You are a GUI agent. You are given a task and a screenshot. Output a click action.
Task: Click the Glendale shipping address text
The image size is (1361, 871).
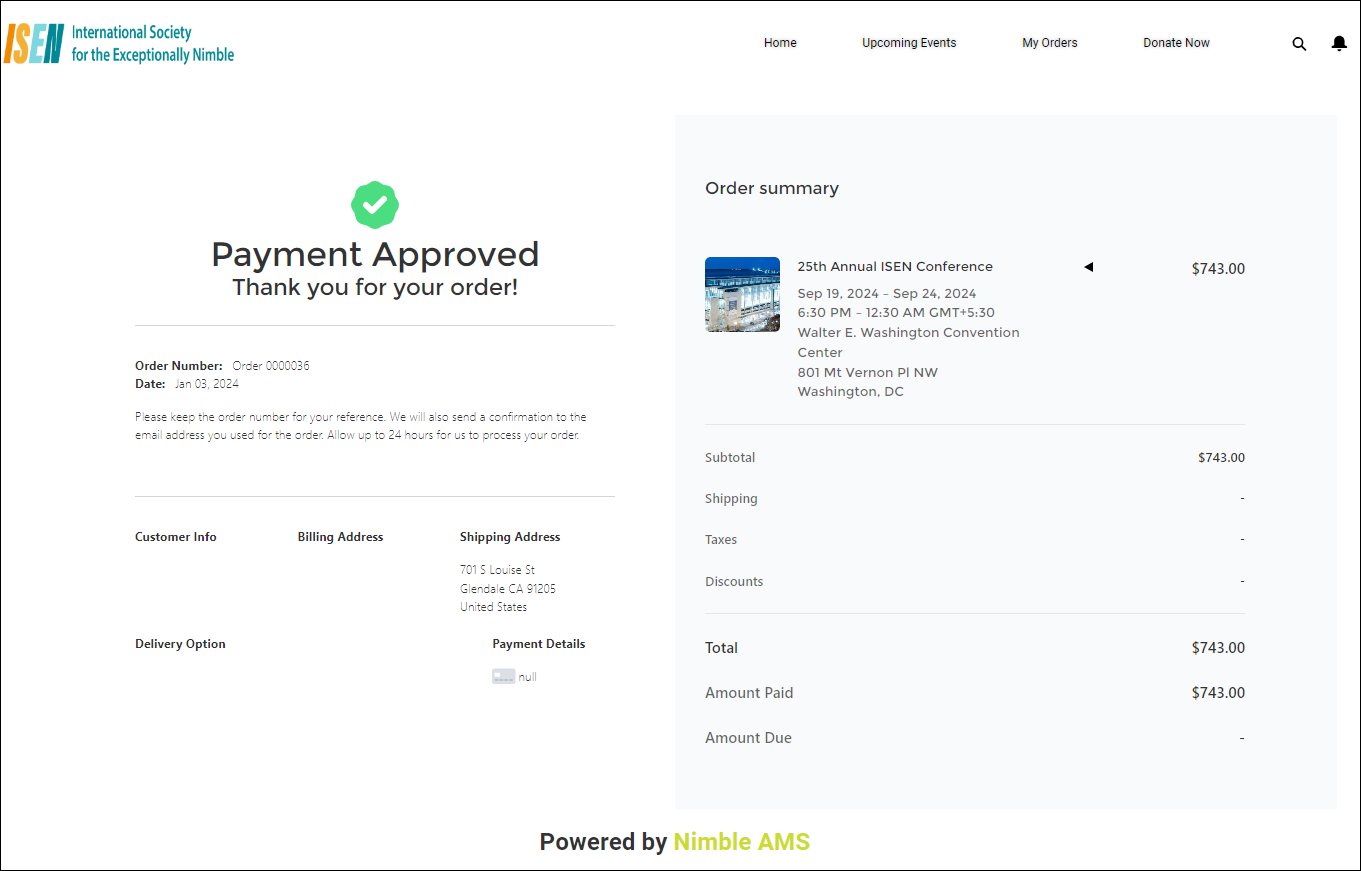point(507,589)
